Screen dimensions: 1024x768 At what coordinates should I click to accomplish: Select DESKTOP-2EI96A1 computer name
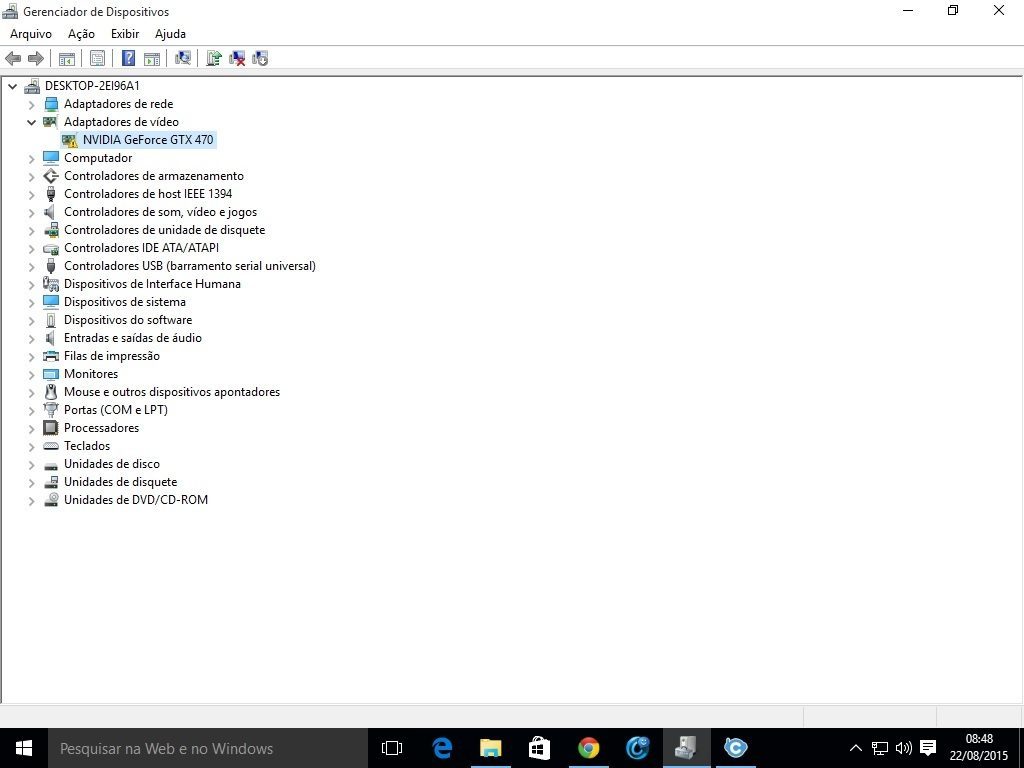tap(92, 86)
